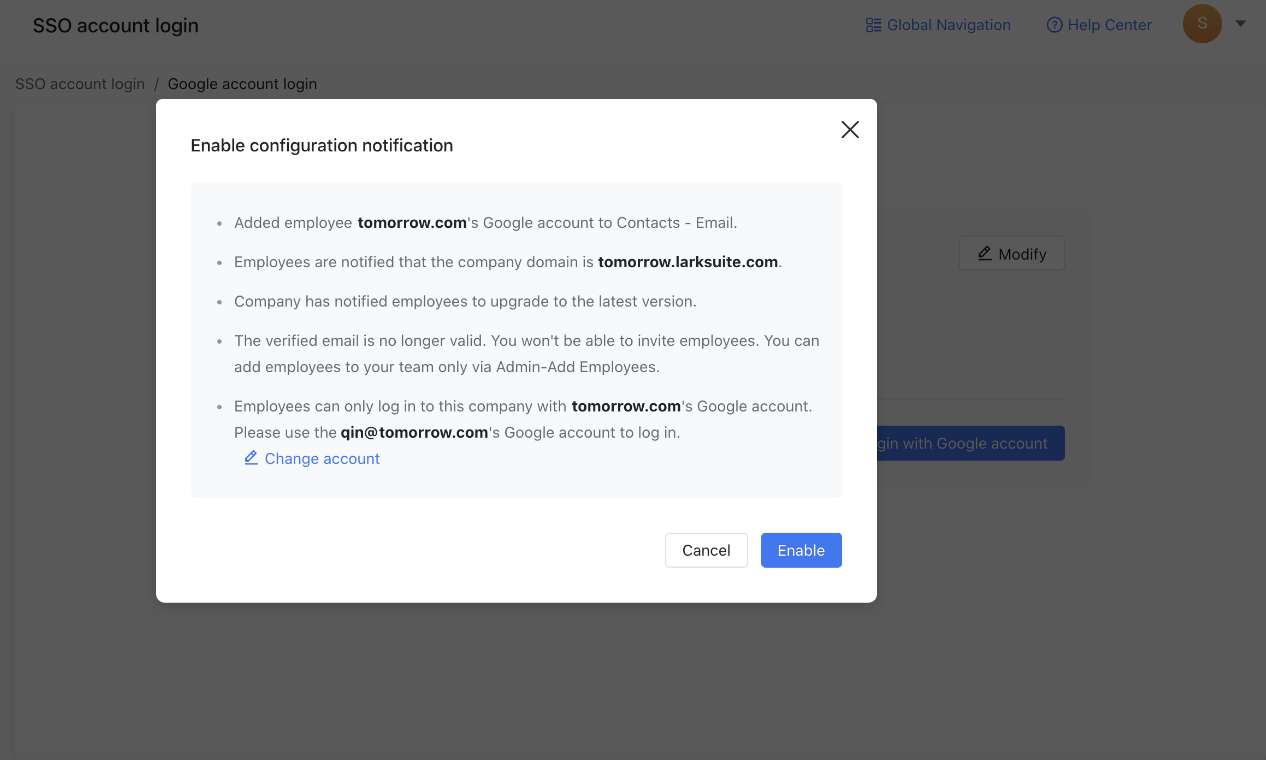This screenshot has height=760, width=1266.
Task: Click the pencil icon beside Modify
Action: click(985, 253)
